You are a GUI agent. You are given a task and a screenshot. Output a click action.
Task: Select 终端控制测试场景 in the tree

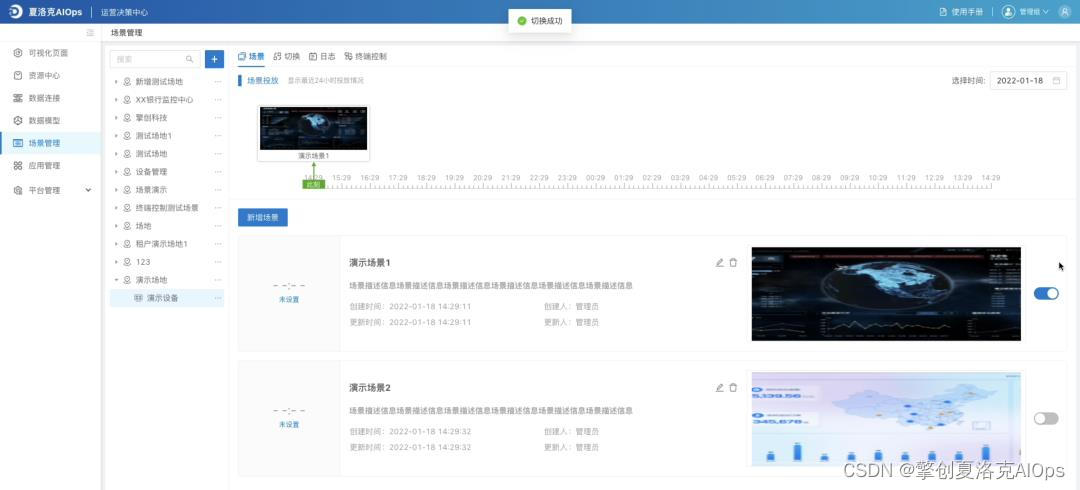[x=167, y=207]
